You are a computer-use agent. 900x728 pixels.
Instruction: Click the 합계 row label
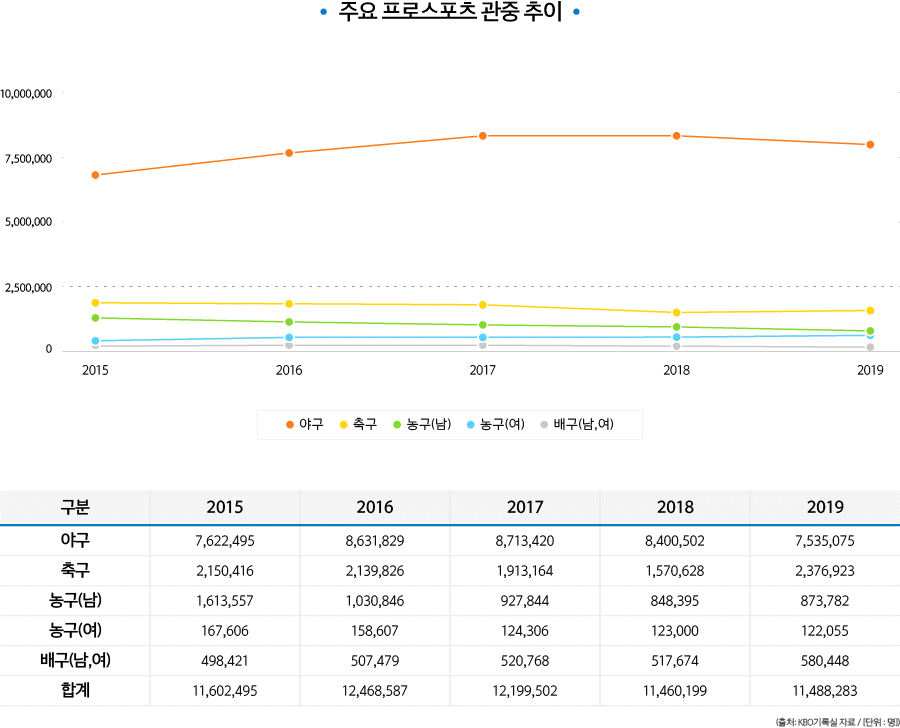click(75, 690)
